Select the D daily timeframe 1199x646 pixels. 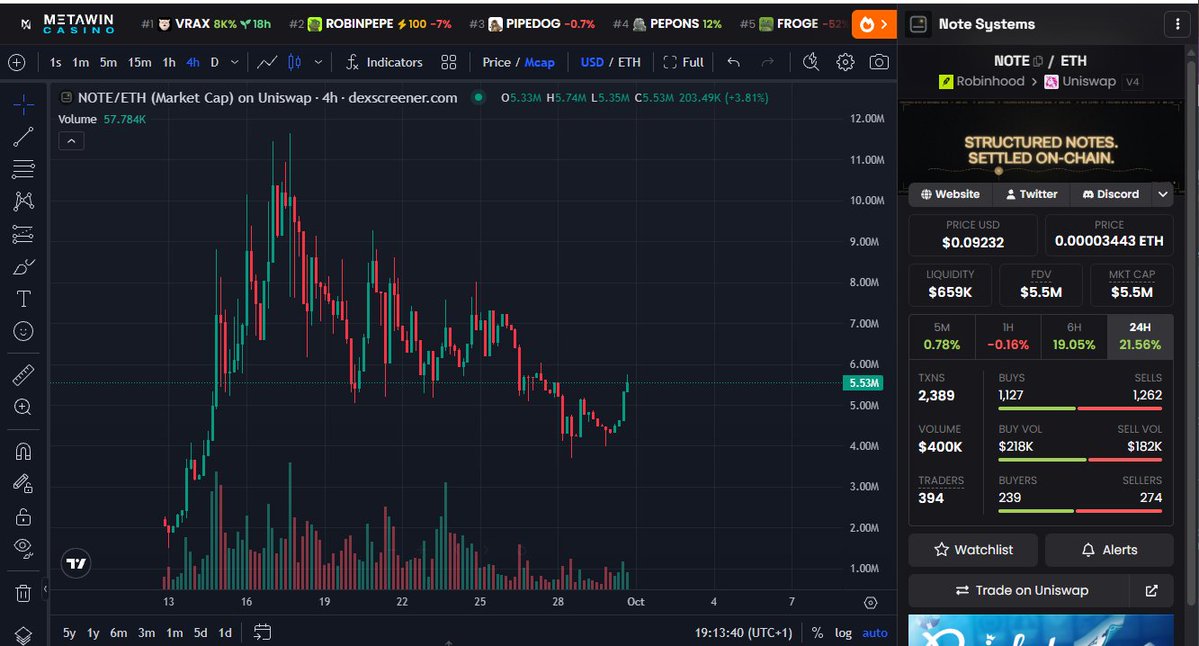215,63
